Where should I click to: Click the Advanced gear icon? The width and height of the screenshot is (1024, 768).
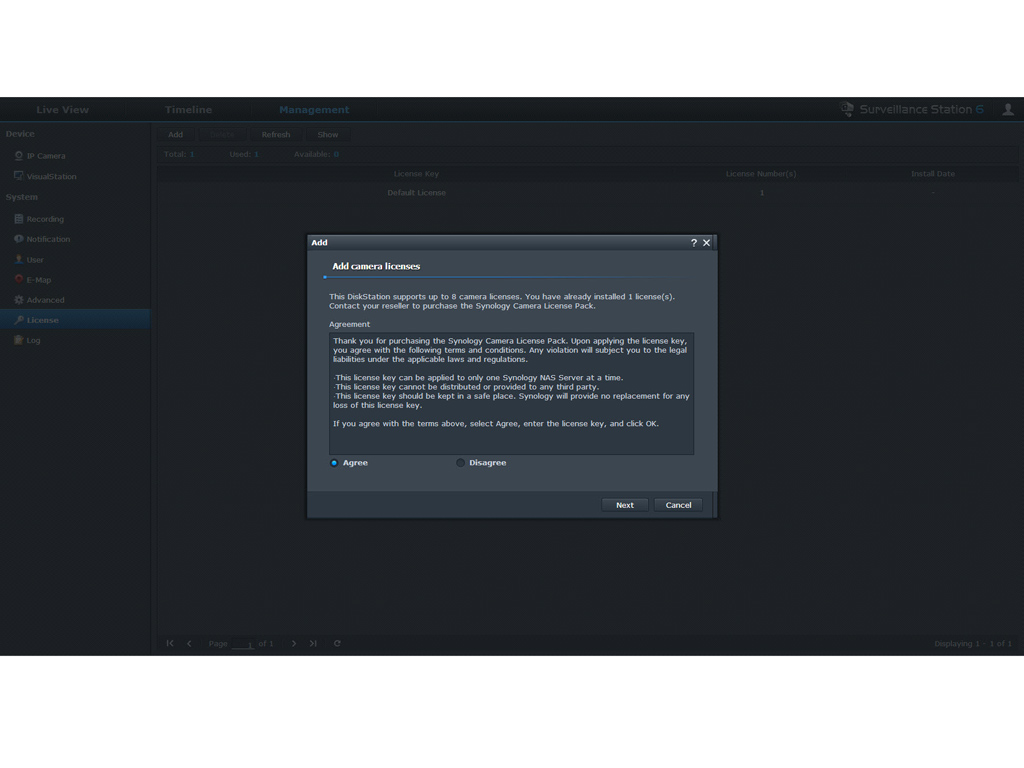tap(18, 300)
